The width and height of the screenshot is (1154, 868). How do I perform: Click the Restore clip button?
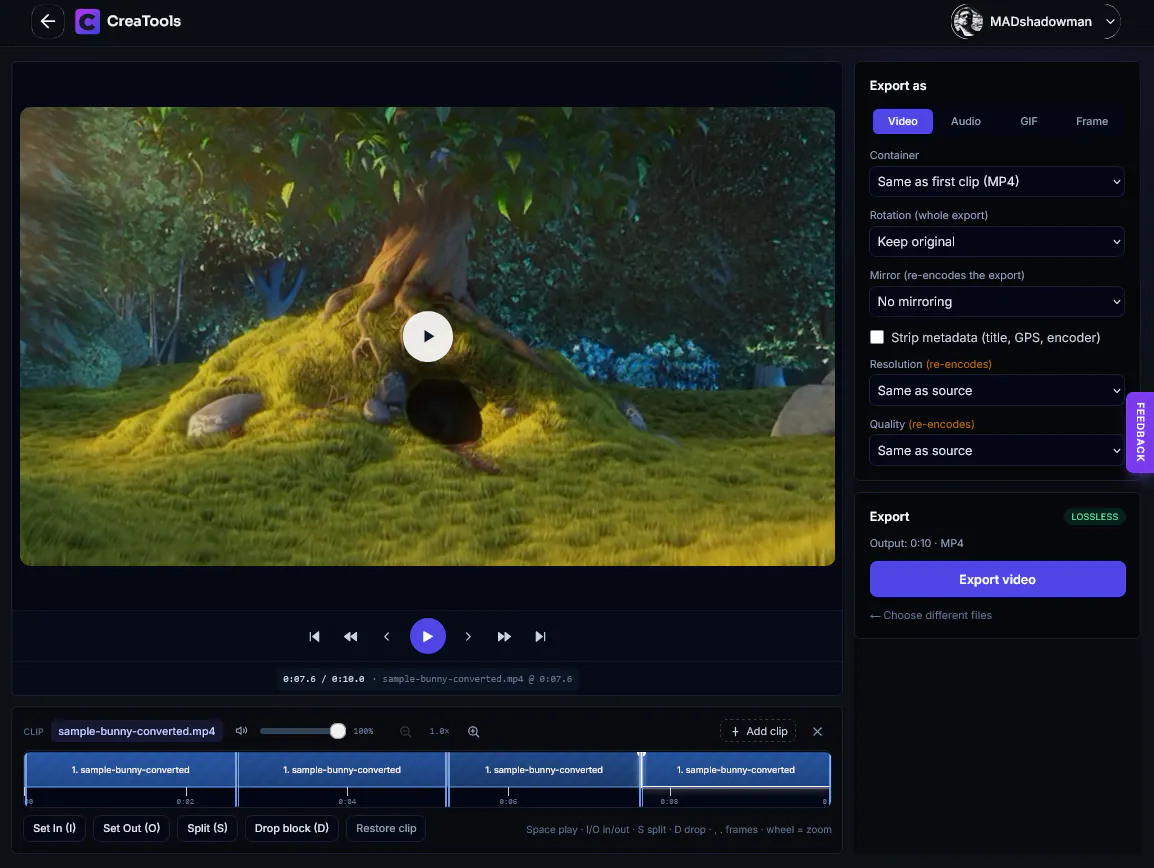(x=386, y=828)
